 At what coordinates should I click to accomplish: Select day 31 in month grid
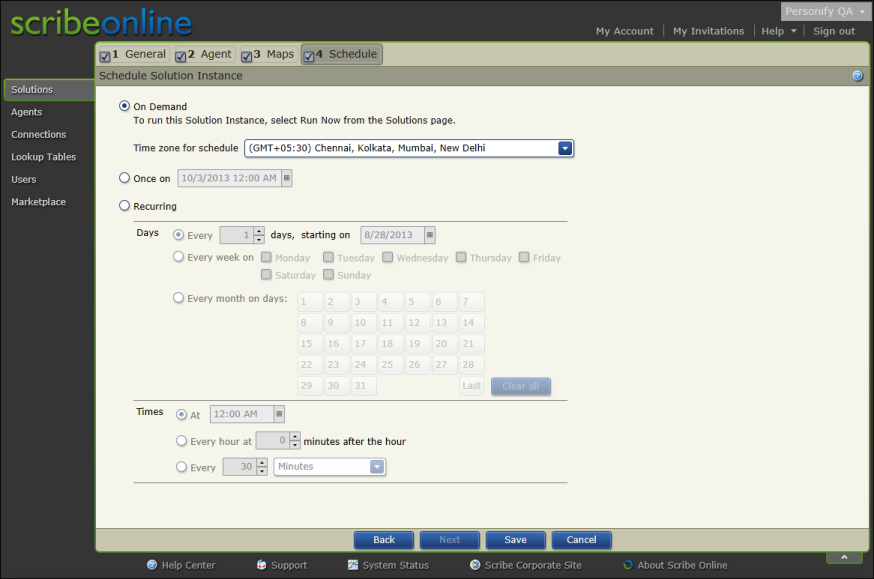364,386
